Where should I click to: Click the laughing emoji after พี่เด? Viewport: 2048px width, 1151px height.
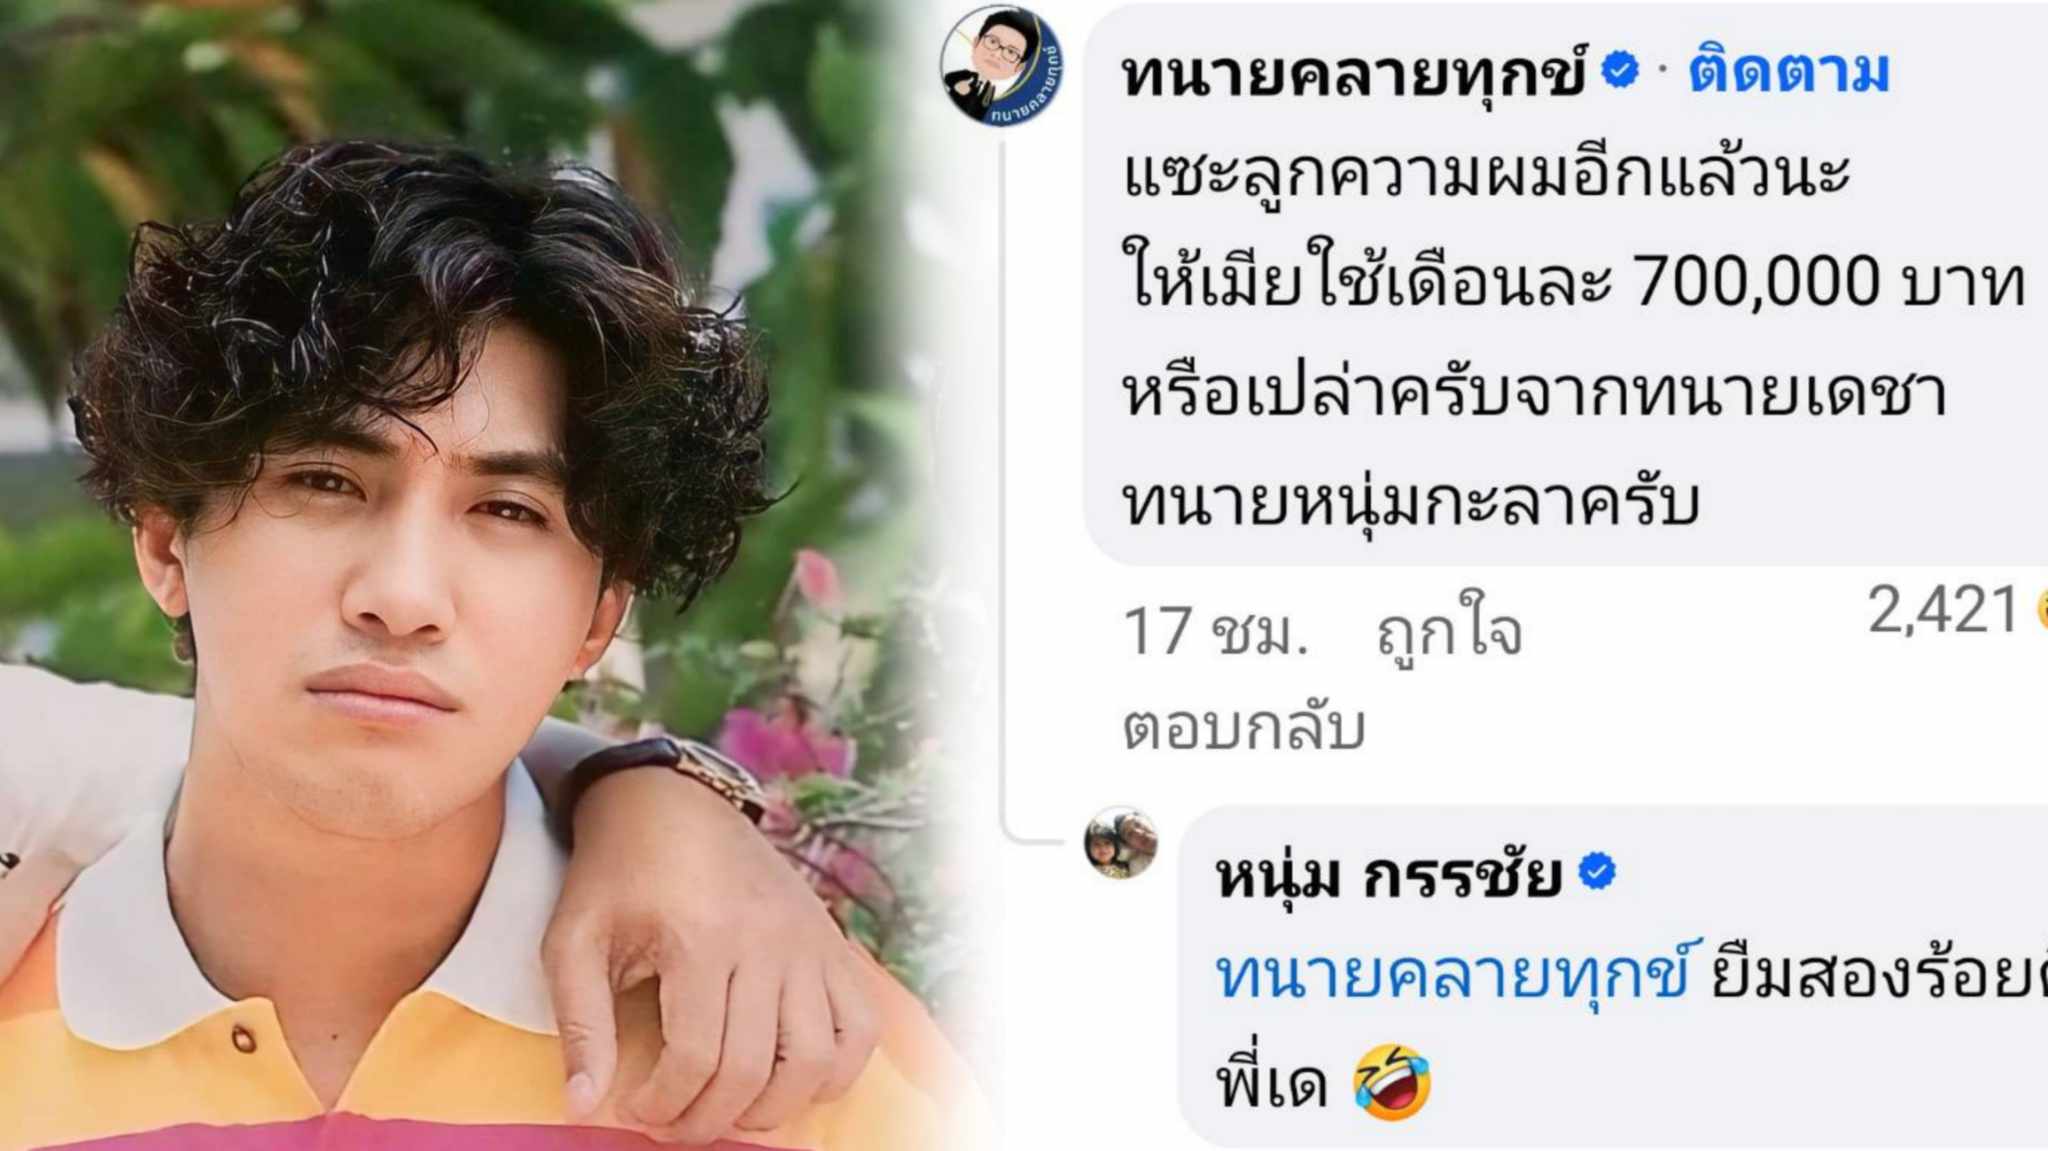tap(1391, 1082)
